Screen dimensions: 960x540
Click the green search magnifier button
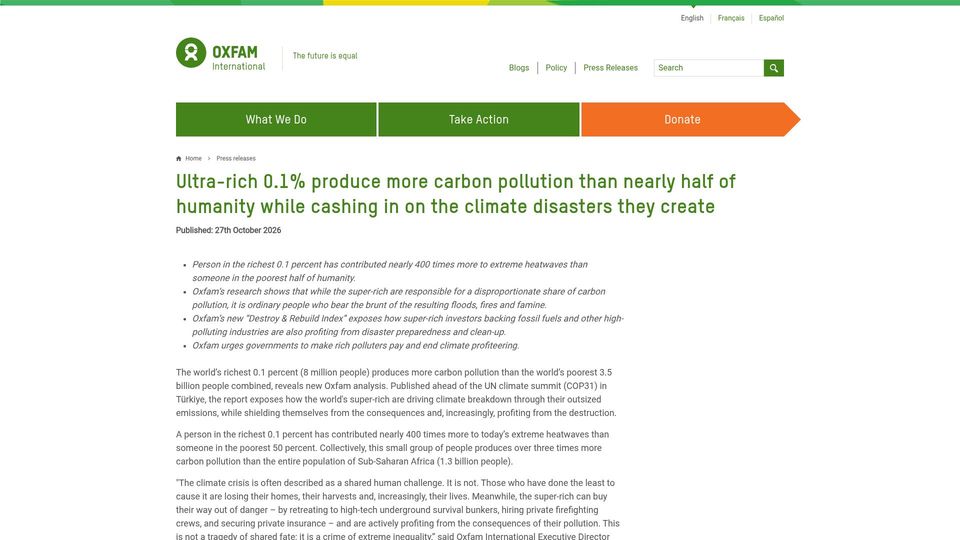point(773,68)
